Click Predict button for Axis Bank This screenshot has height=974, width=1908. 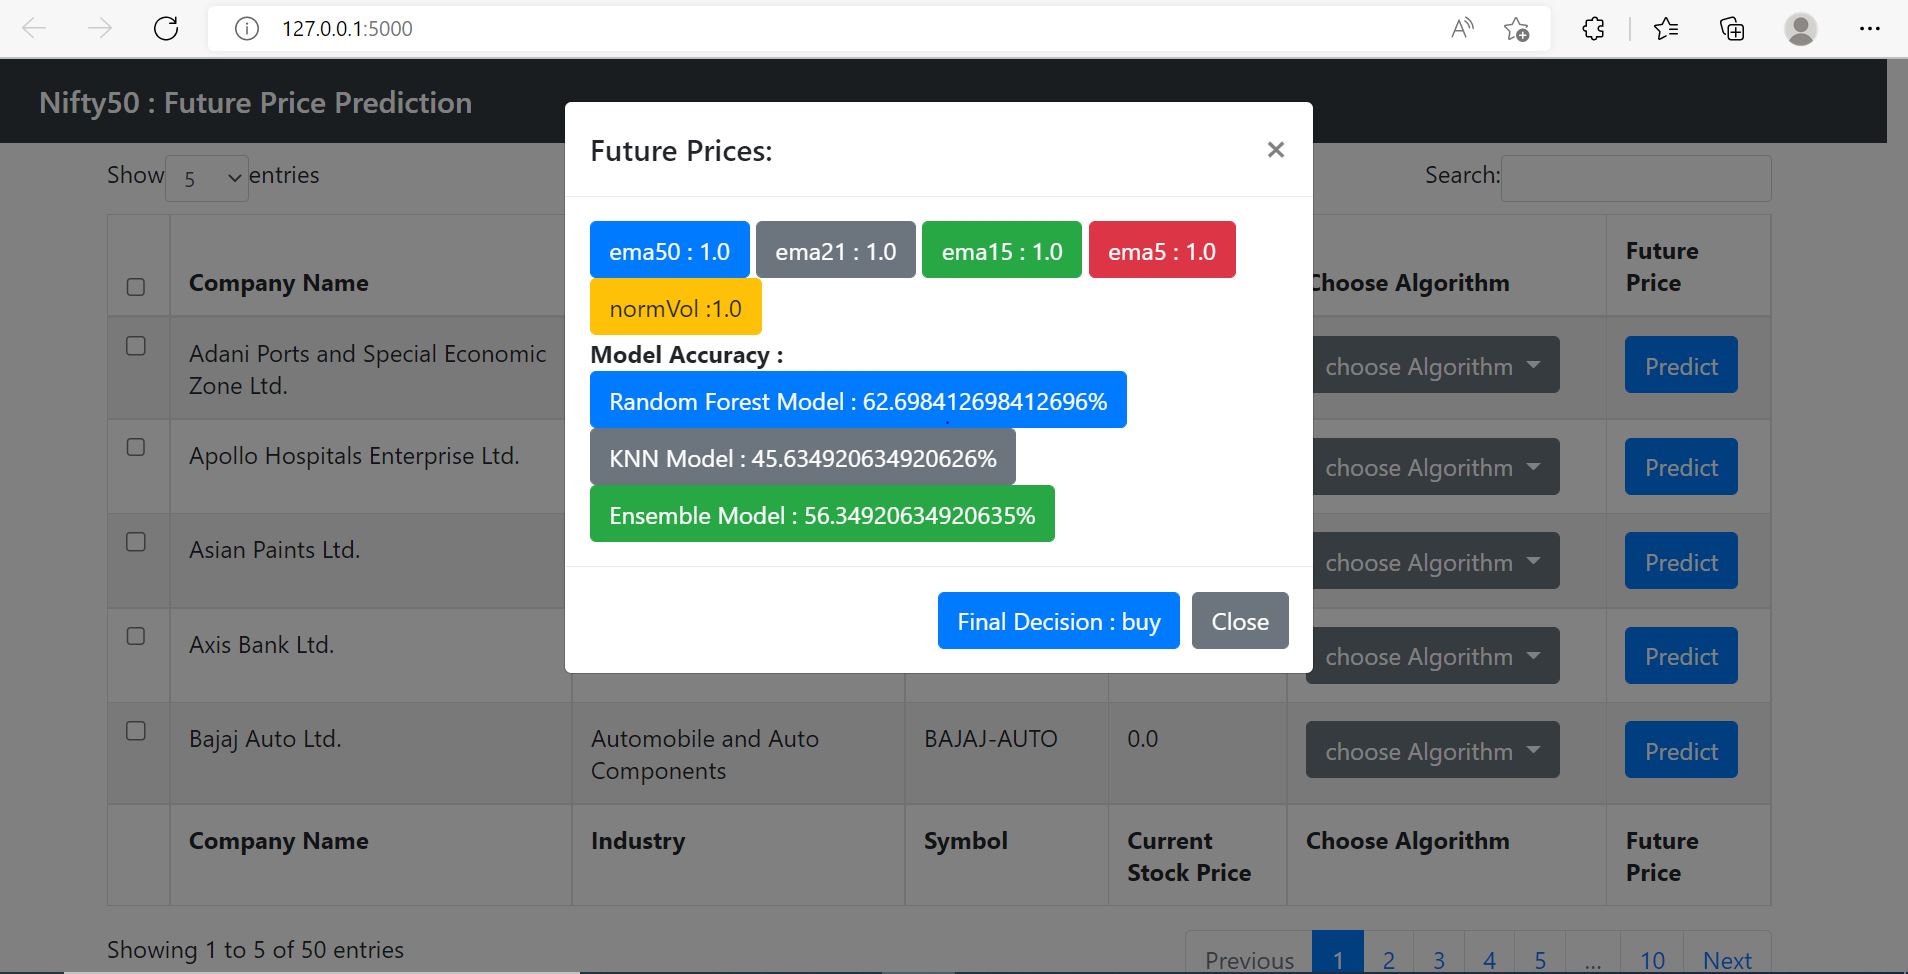tap(1681, 655)
